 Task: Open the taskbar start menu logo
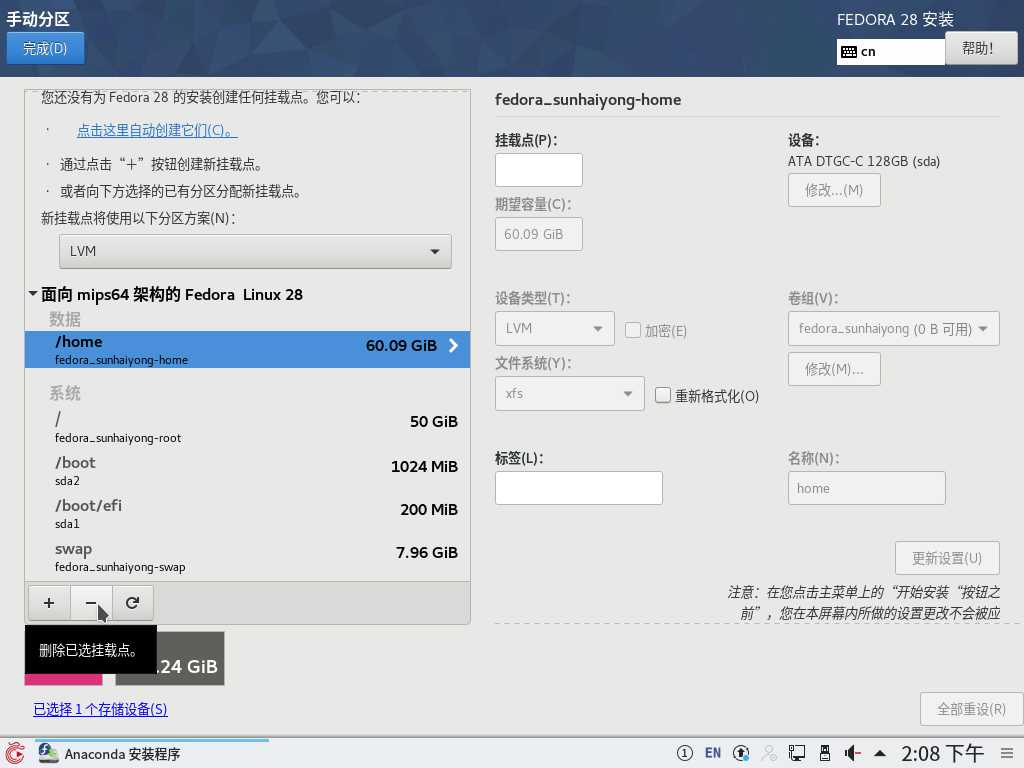pyautogui.click(x=15, y=754)
